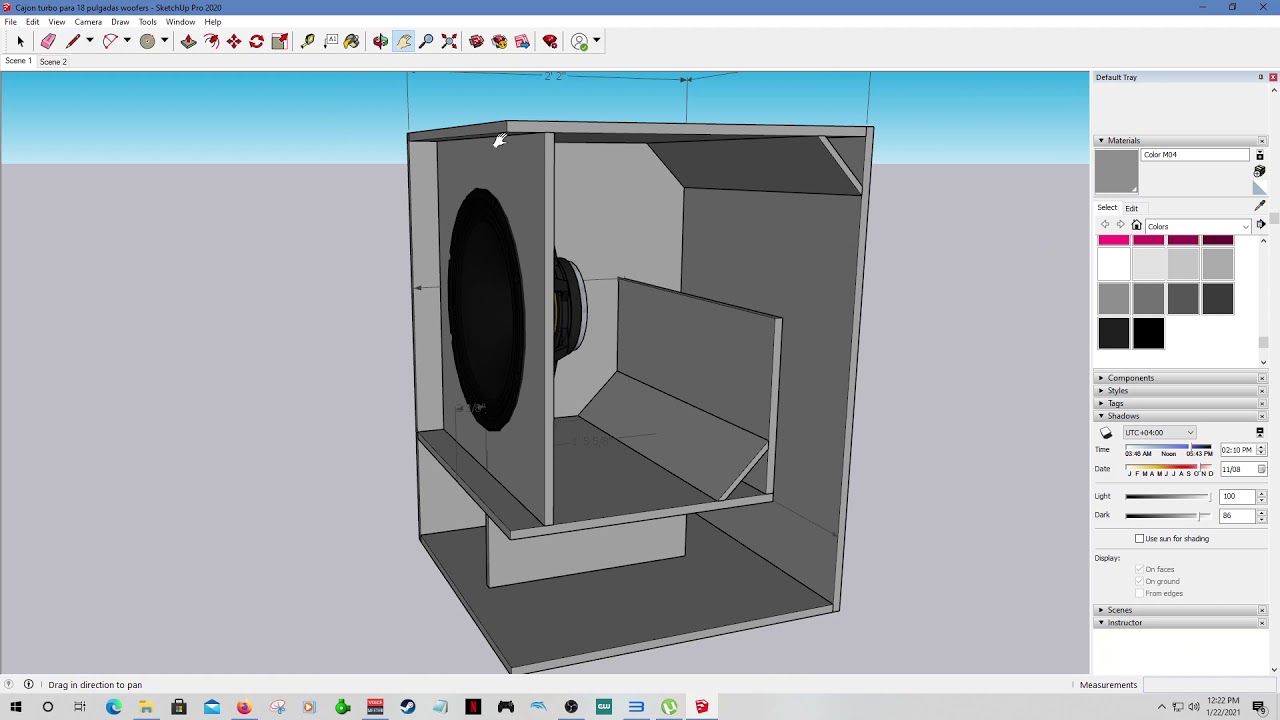Go to In Model materials home icon
This screenshot has width=1280, height=720.
[x=1136, y=225]
